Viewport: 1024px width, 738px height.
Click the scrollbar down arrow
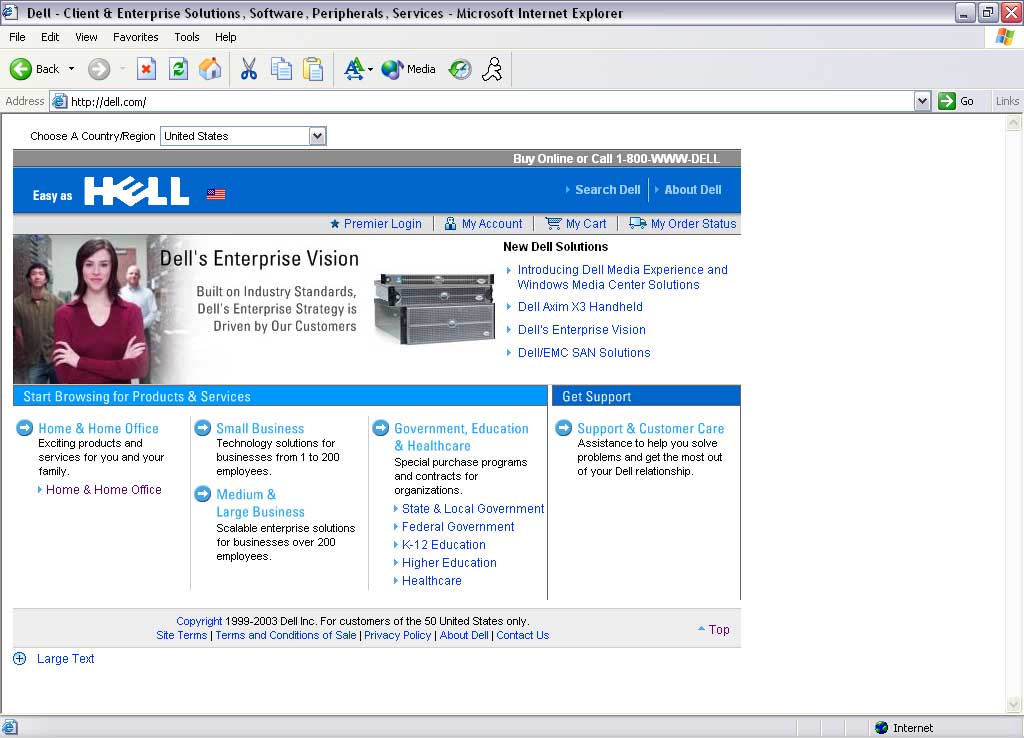pyautogui.click(x=1014, y=704)
